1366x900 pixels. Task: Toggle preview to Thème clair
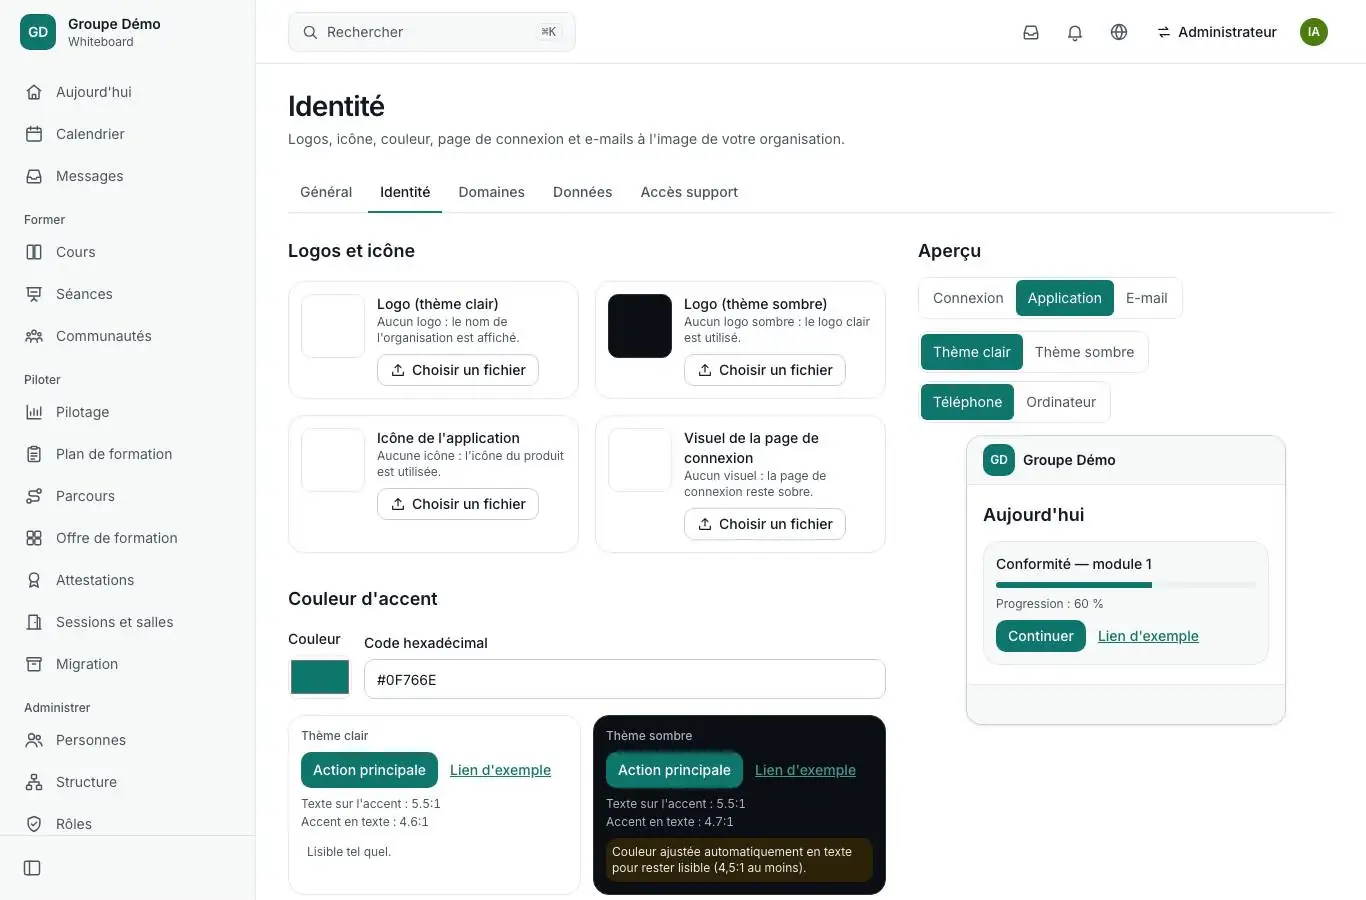971,352
